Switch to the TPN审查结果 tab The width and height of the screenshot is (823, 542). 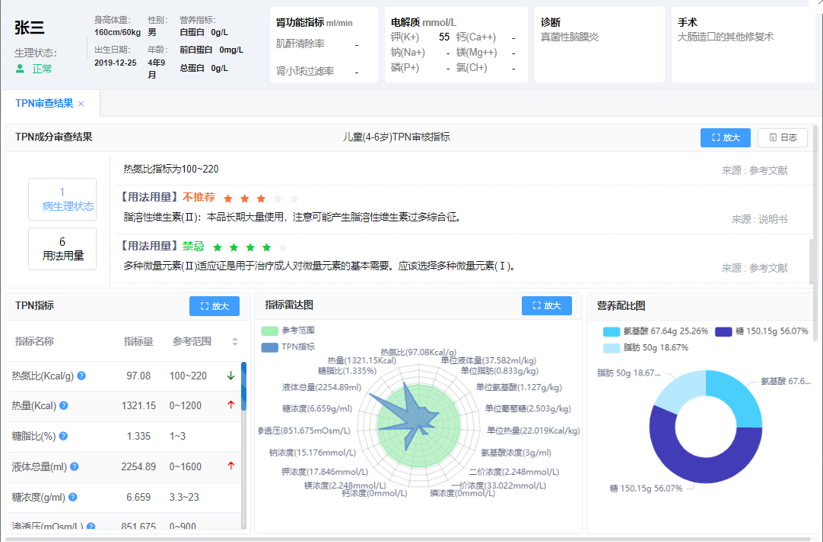[43, 104]
